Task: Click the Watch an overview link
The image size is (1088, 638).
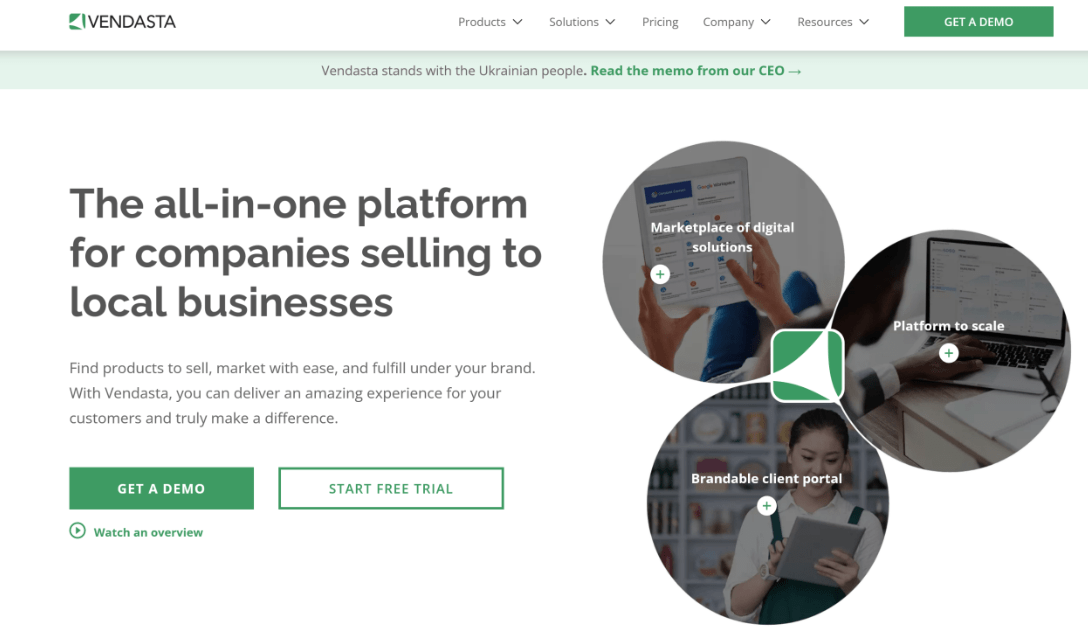Action: pyautogui.click(x=148, y=532)
